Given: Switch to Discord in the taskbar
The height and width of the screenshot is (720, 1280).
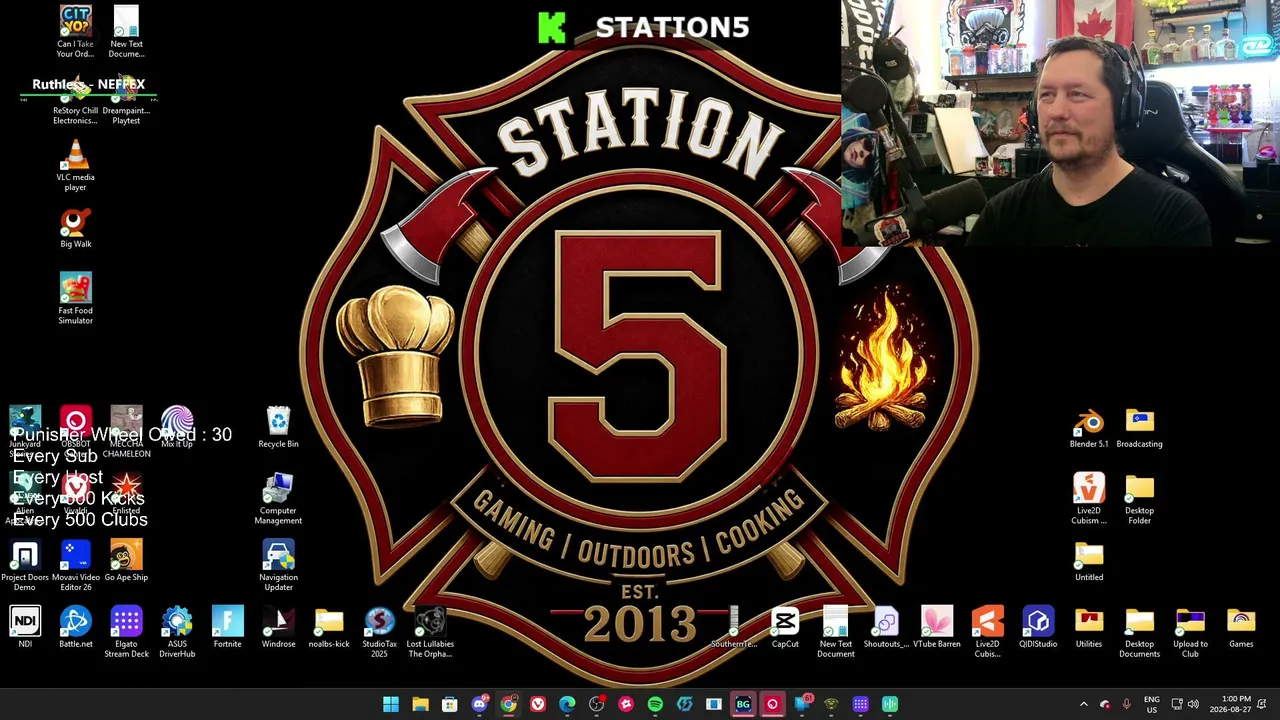Looking at the screenshot, I should 479,704.
